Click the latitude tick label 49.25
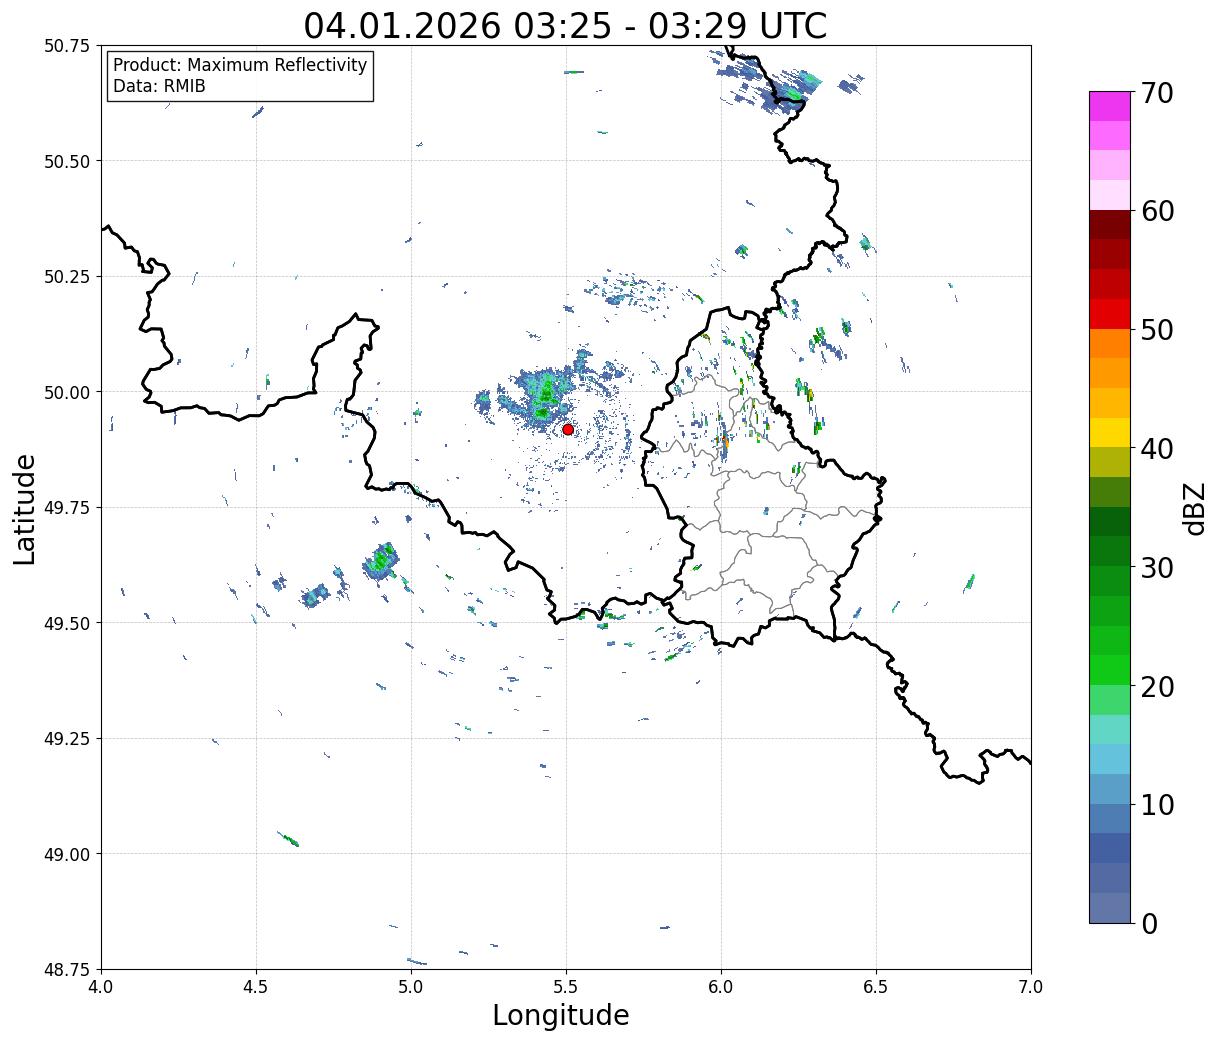The image size is (1219, 1040). point(66,739)
